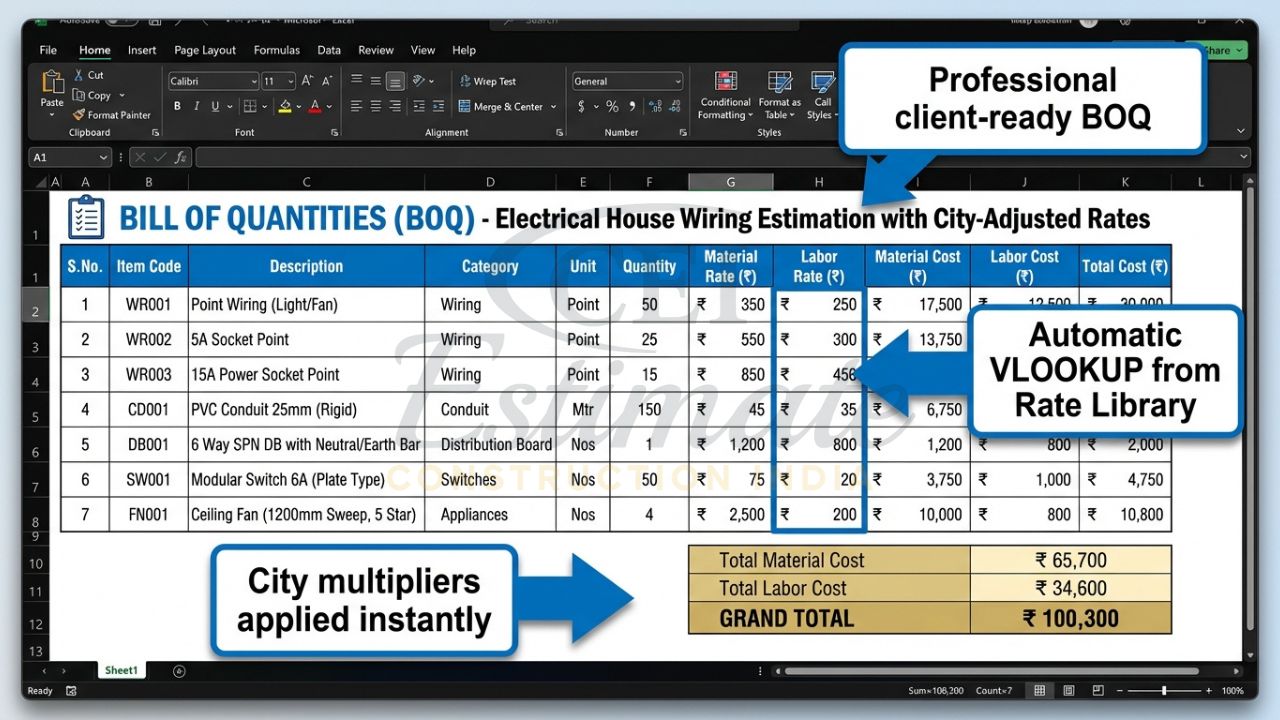Select the red Font Color swatch

[317, 106]
